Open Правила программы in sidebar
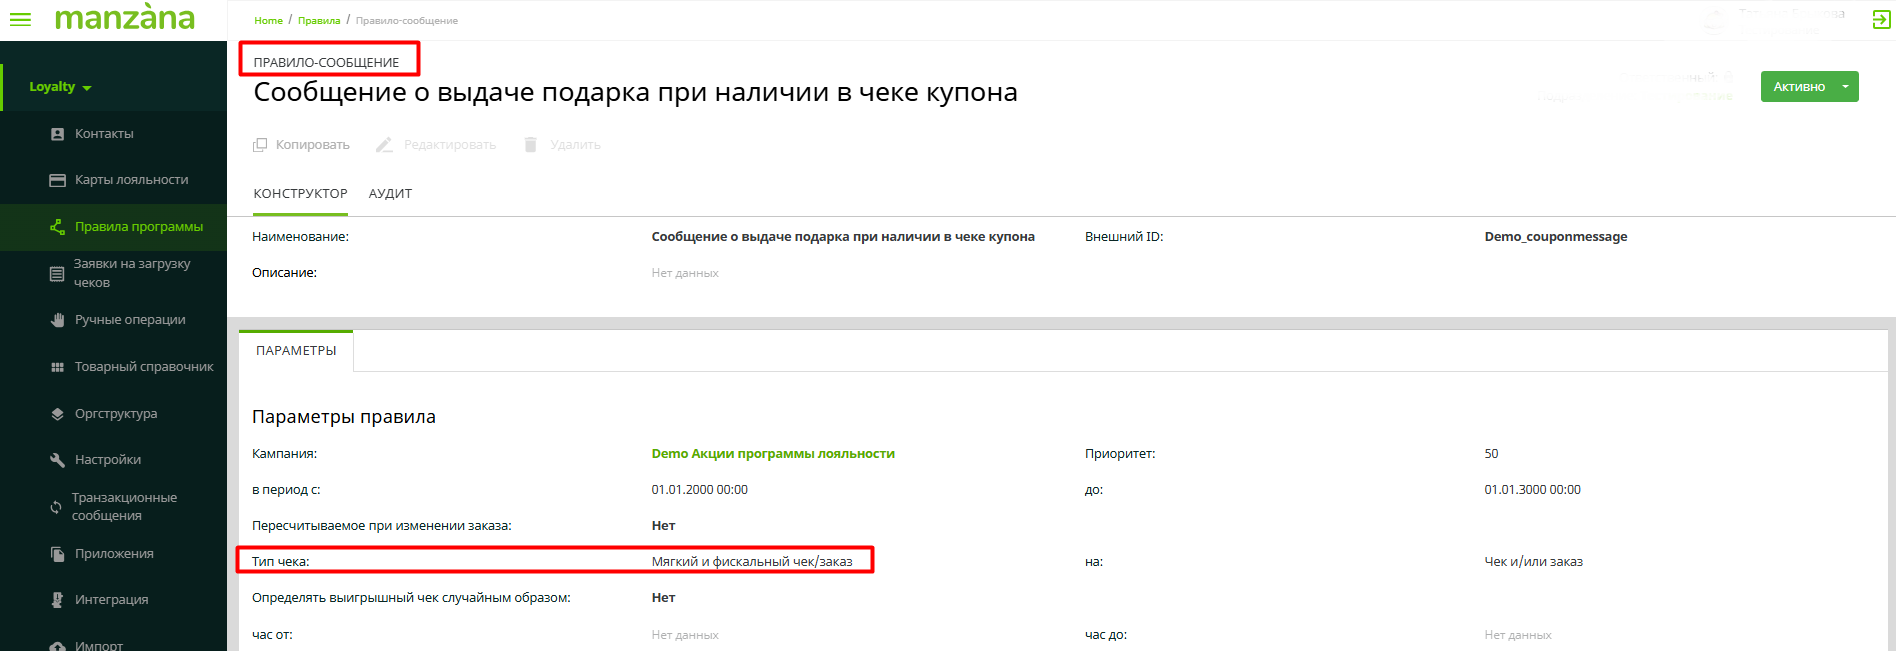Screen dimensions: 1896x651 click(138, 227)
